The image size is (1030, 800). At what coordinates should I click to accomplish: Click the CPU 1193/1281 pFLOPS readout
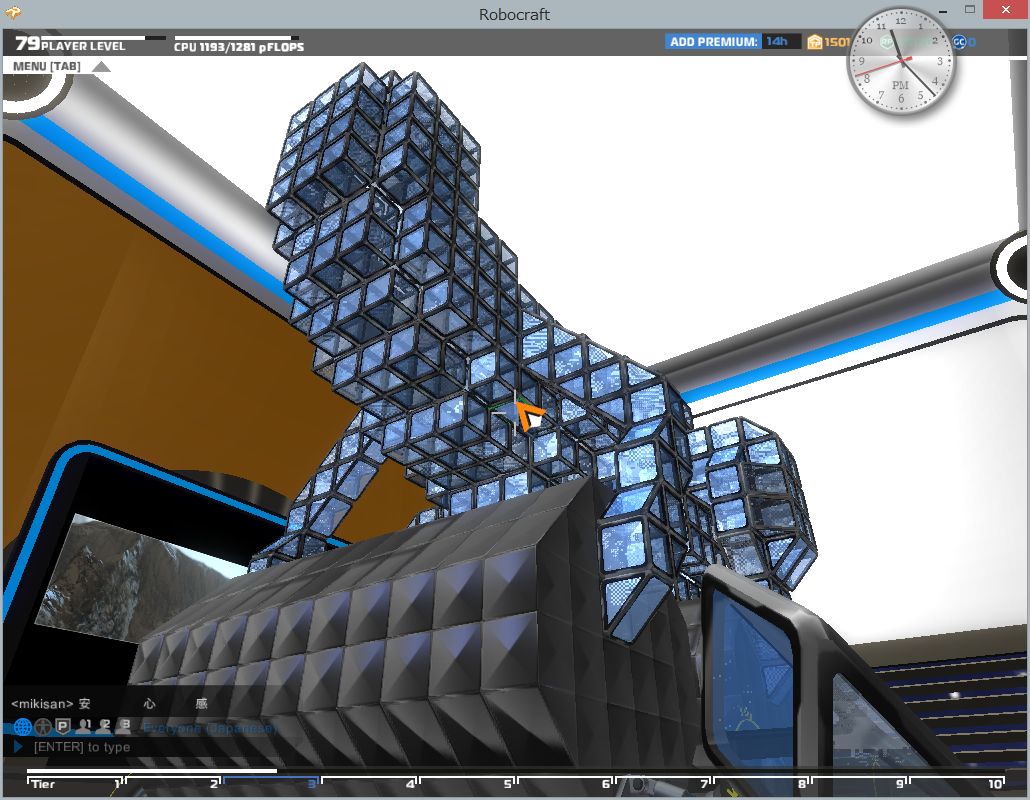coord(239,47)
